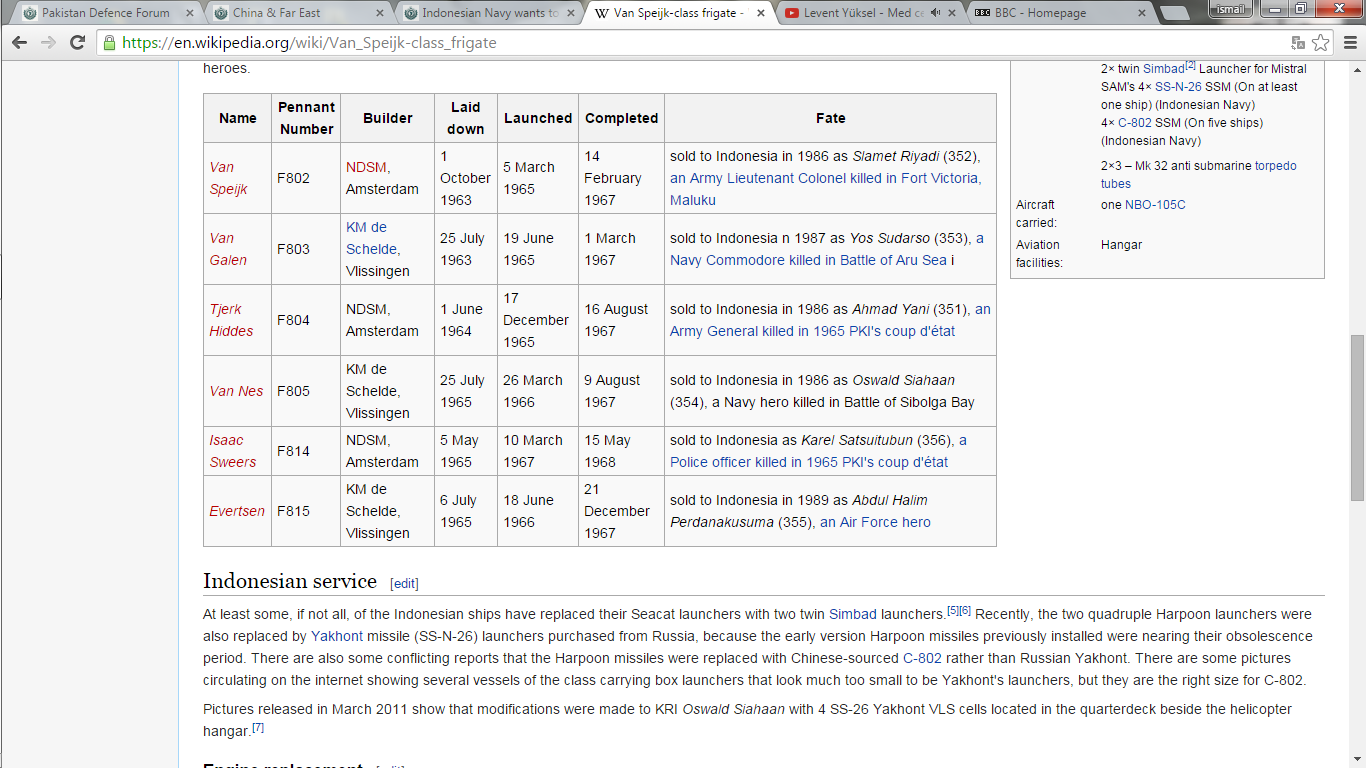The width and height of the screenshot is (1366, 768).
Task: Select the Van Speijk-class frigate tab
Action: [680, 13]
